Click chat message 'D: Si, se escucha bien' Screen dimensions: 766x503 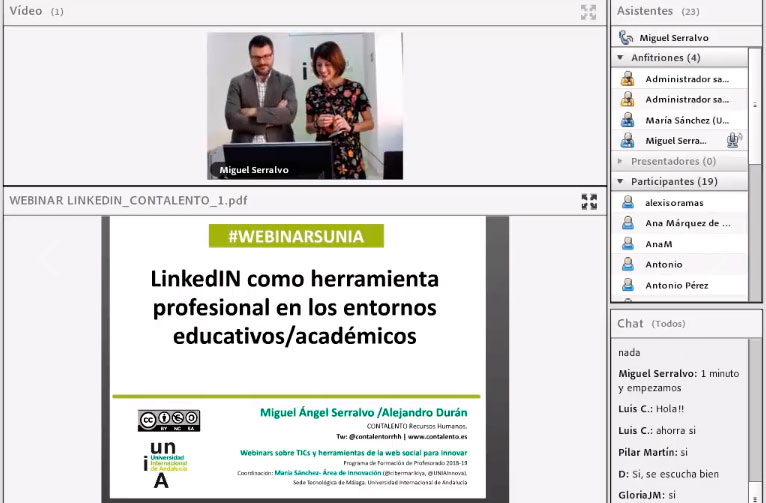(x=668, y=474)
